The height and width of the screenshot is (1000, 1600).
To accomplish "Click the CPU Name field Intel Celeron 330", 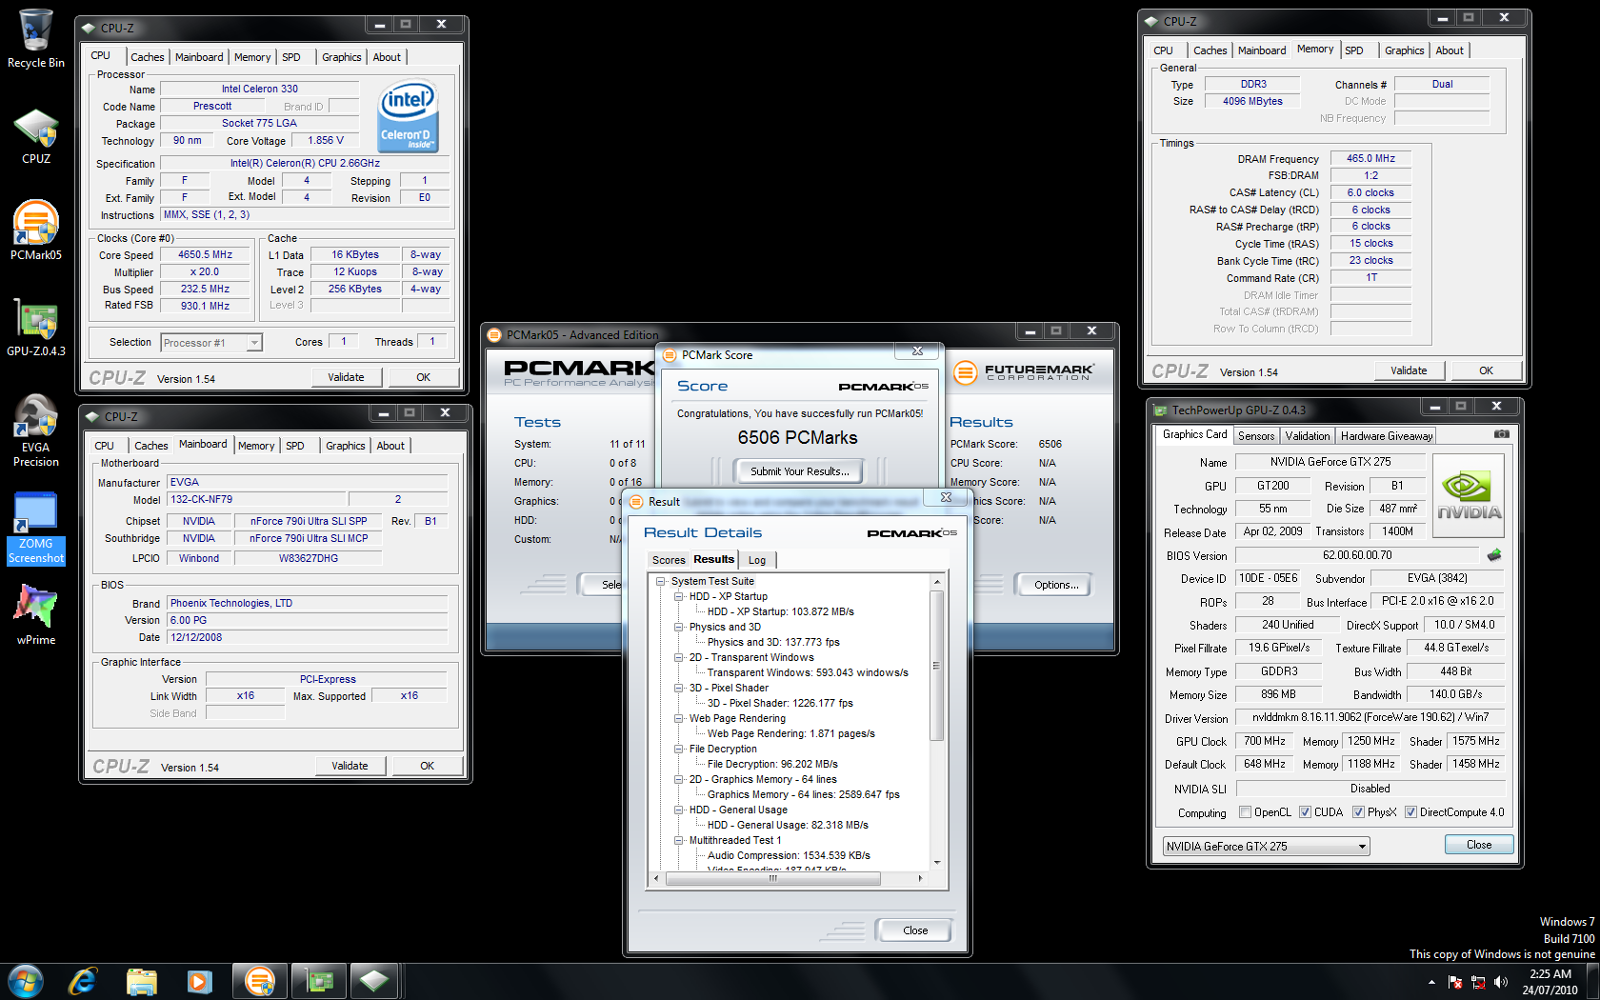I will (259, 89).
